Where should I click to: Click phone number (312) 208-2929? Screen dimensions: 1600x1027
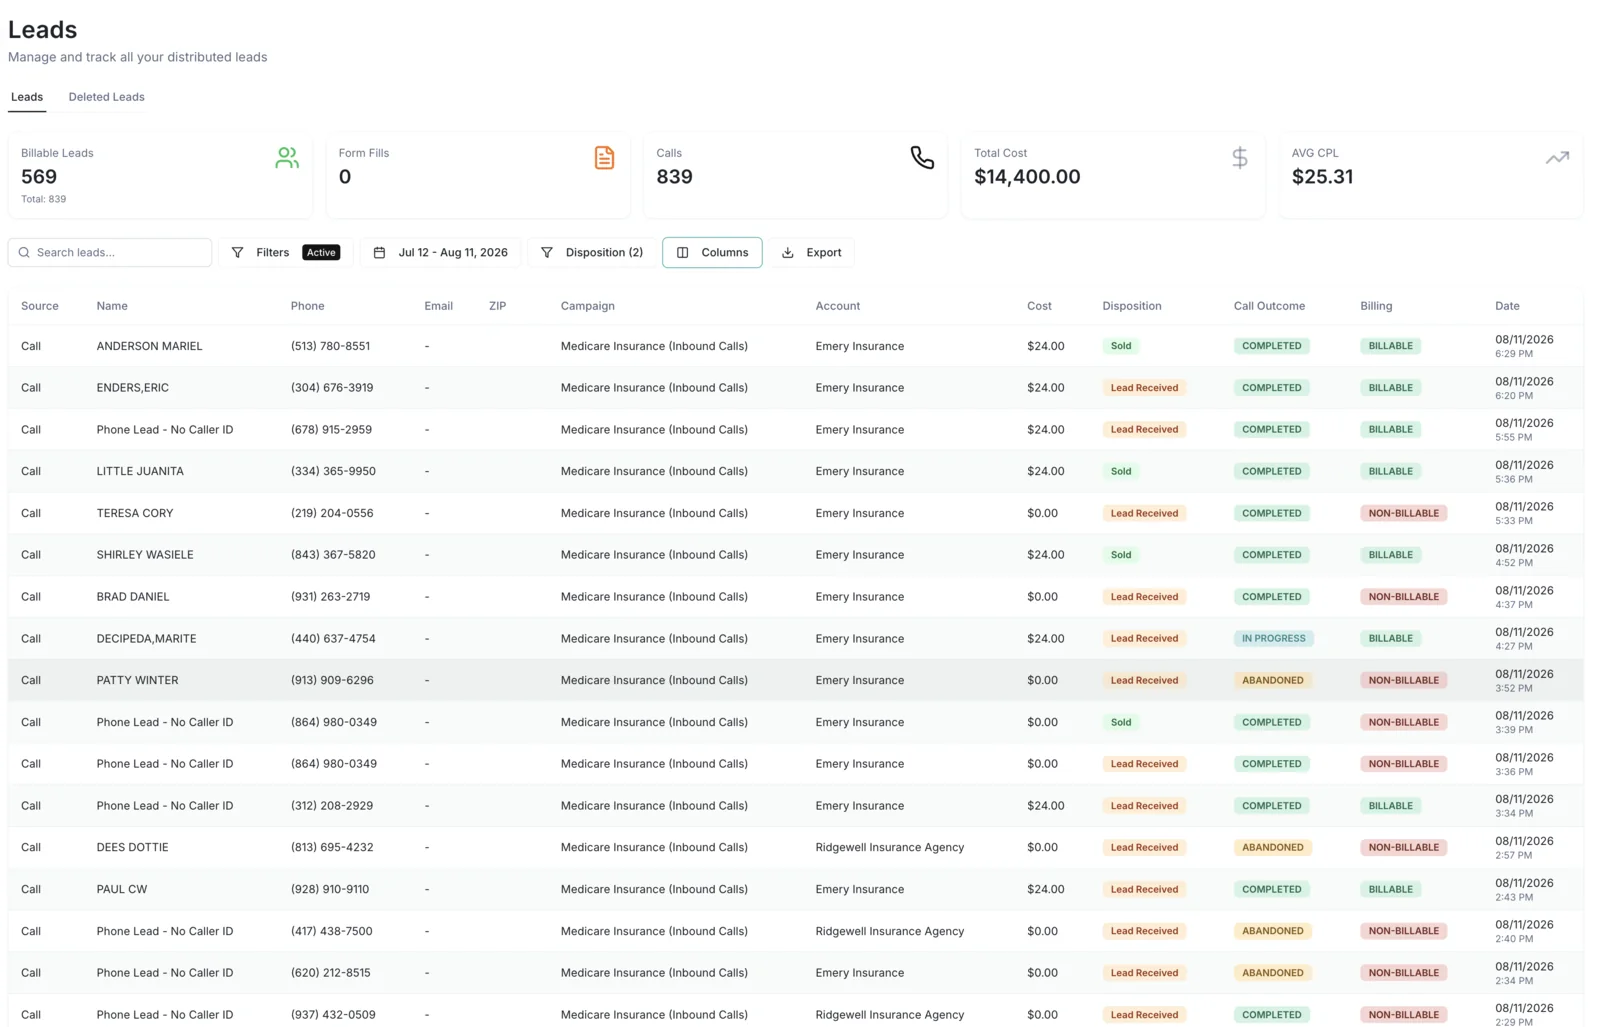click(x=332, y=806)
